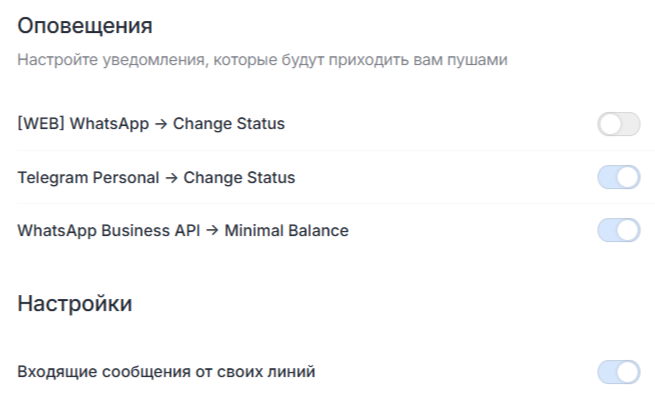Screen dimensions: 655x407
Task: Select the Настройки section heading
Action: (75, 304)
